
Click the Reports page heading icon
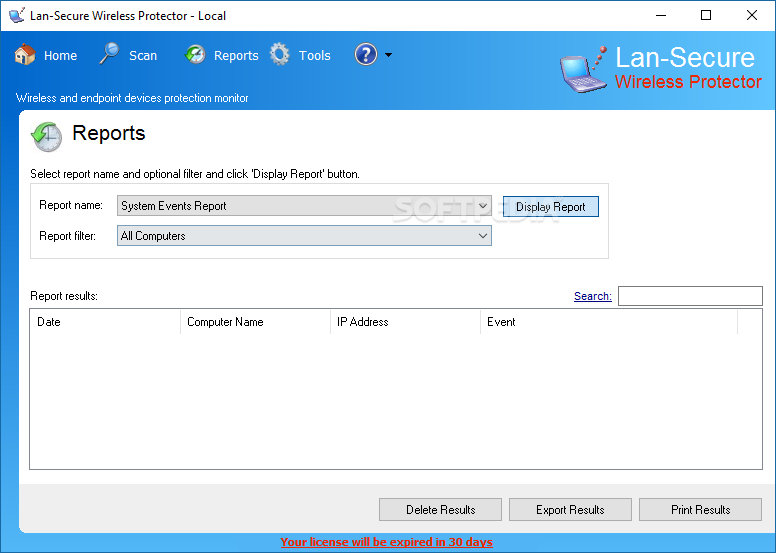pos(47,136)
